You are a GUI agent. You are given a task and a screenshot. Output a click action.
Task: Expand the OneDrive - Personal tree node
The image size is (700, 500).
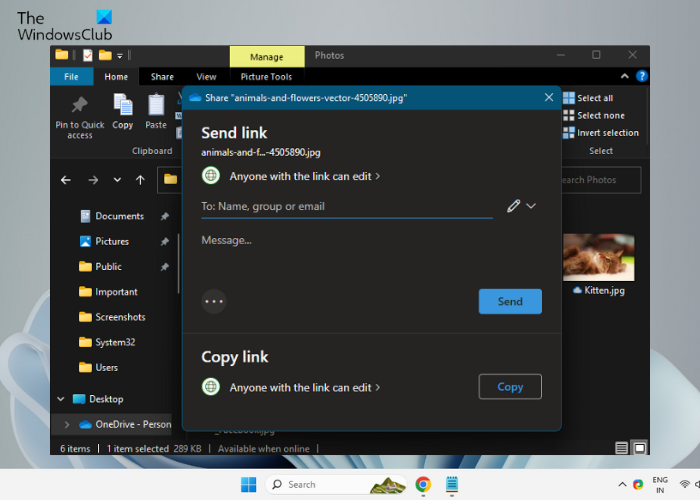(x=67, y=425)
